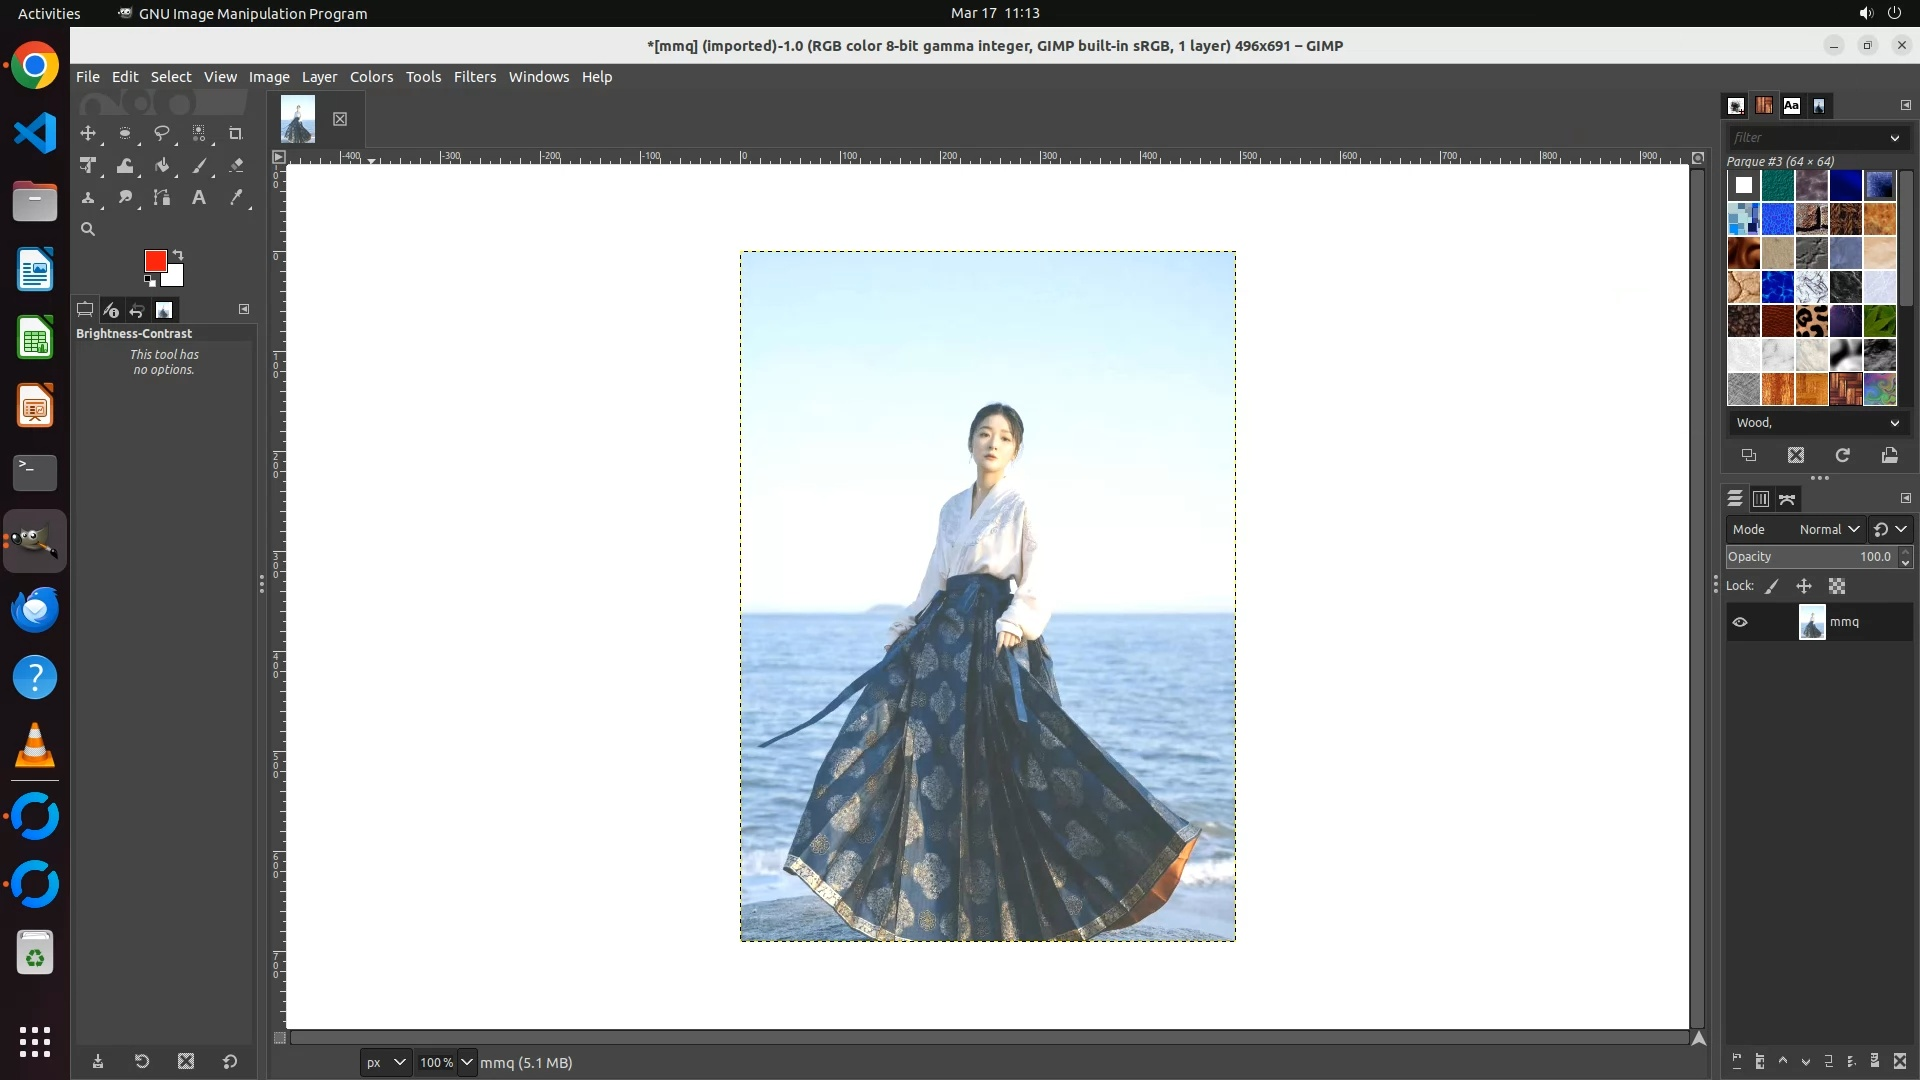Pick the Eraser tool
This screenshot has width=1920, height=1080.
click(236, 166)
